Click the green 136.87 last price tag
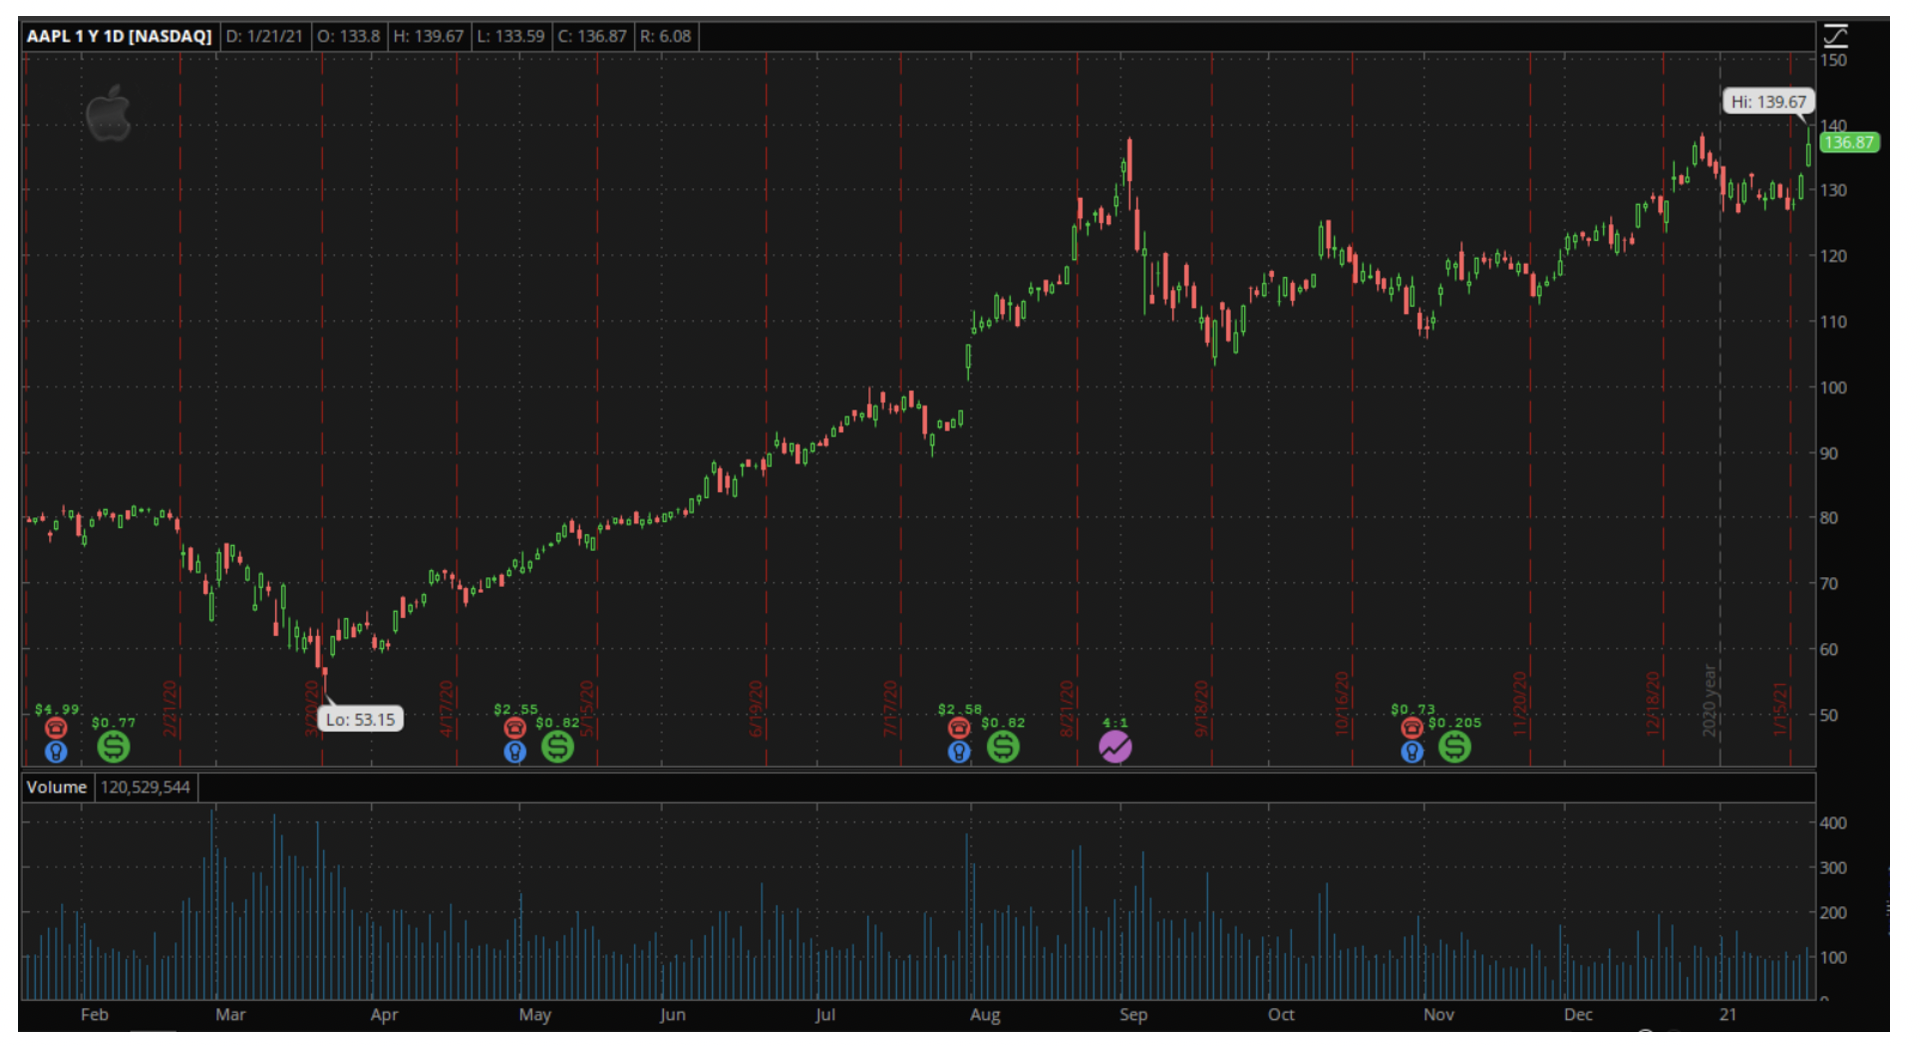 pyautogui.click(x=1849, y=142)
